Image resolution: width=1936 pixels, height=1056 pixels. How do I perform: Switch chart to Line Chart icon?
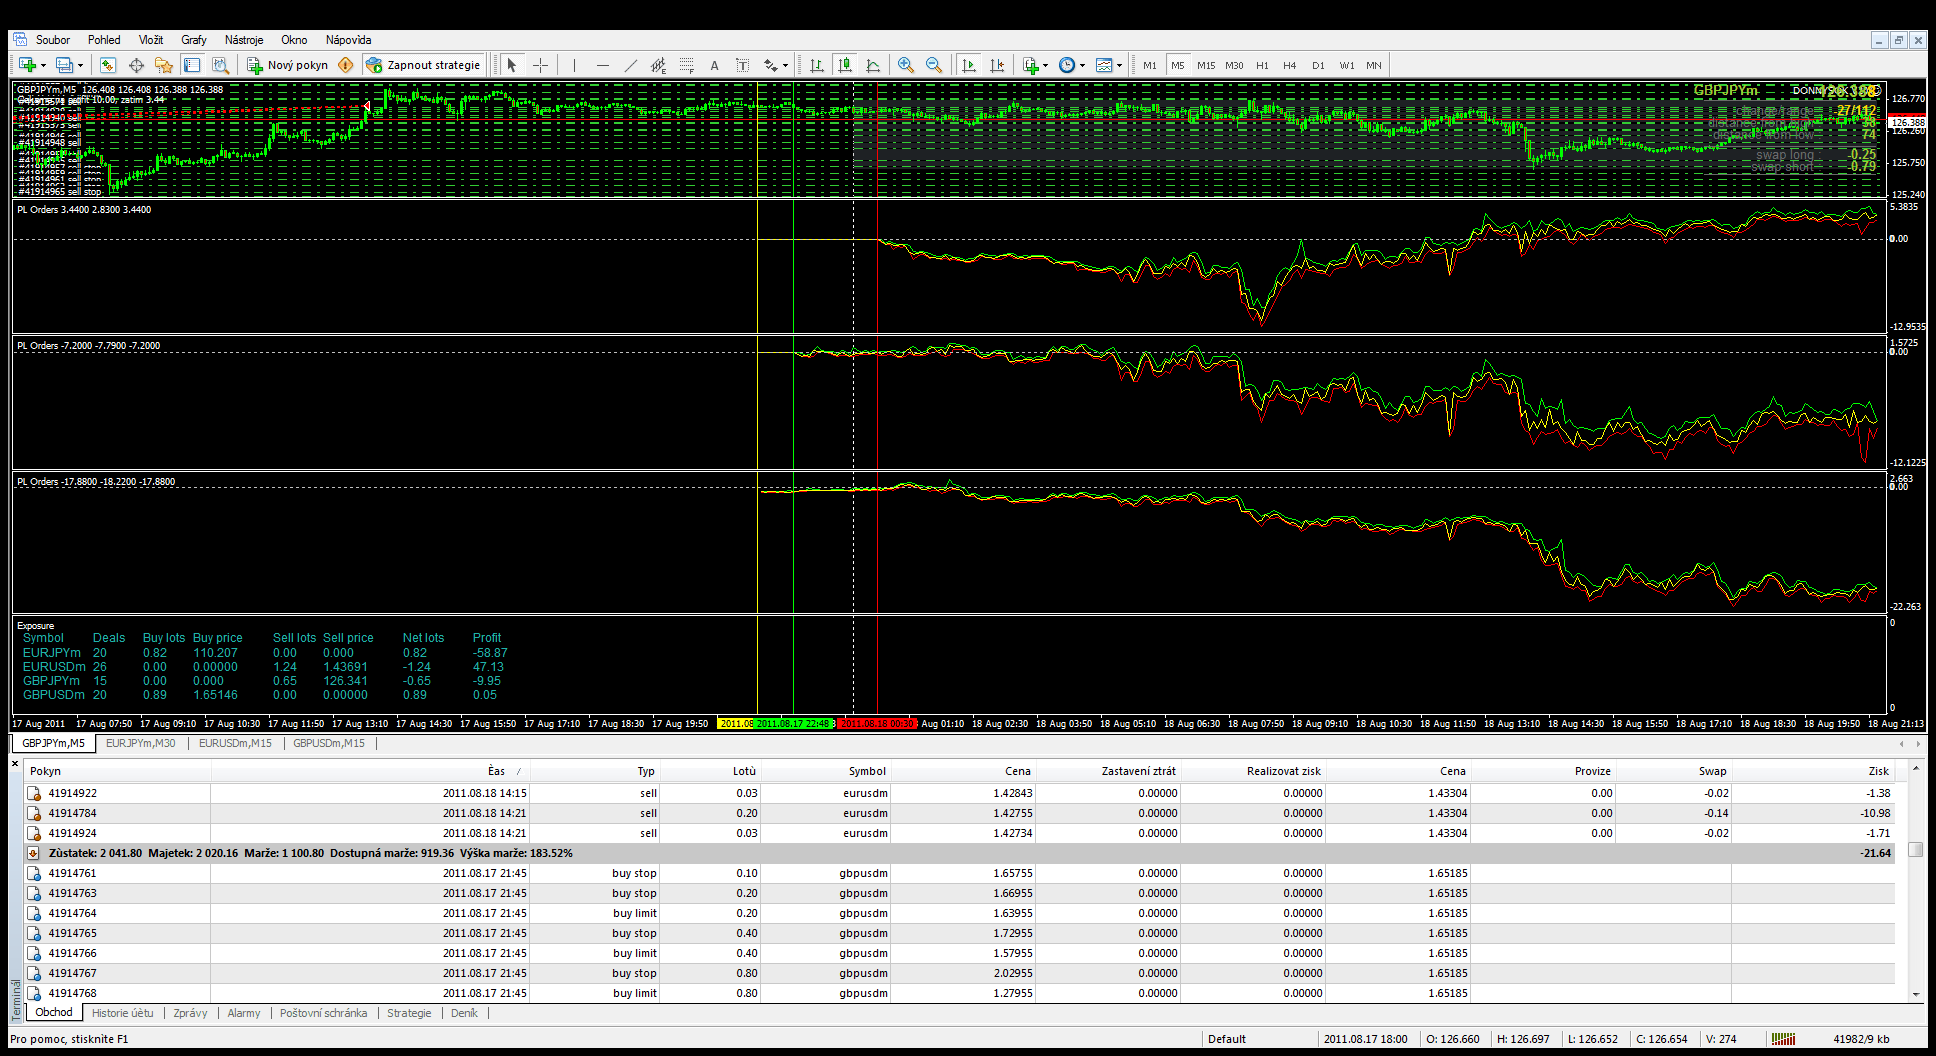pyautogui.click(x=873, y=65)
